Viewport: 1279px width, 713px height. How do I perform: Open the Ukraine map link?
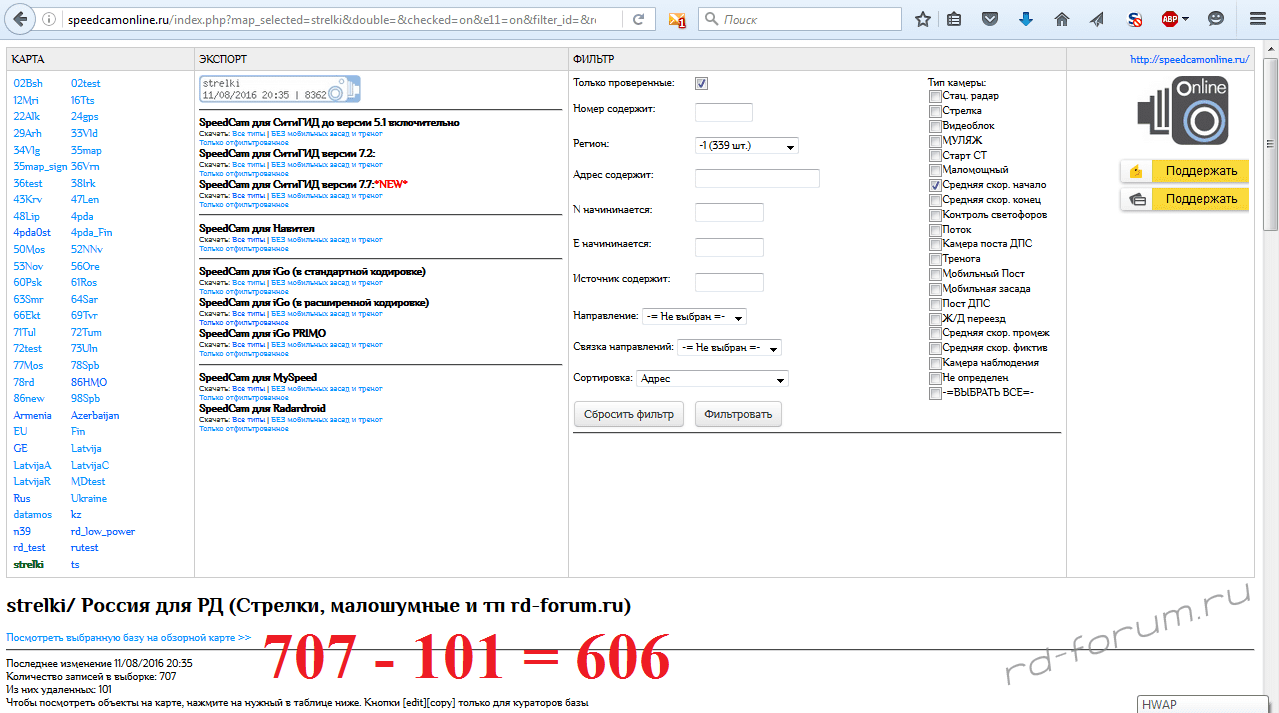(x=89, y=498)
